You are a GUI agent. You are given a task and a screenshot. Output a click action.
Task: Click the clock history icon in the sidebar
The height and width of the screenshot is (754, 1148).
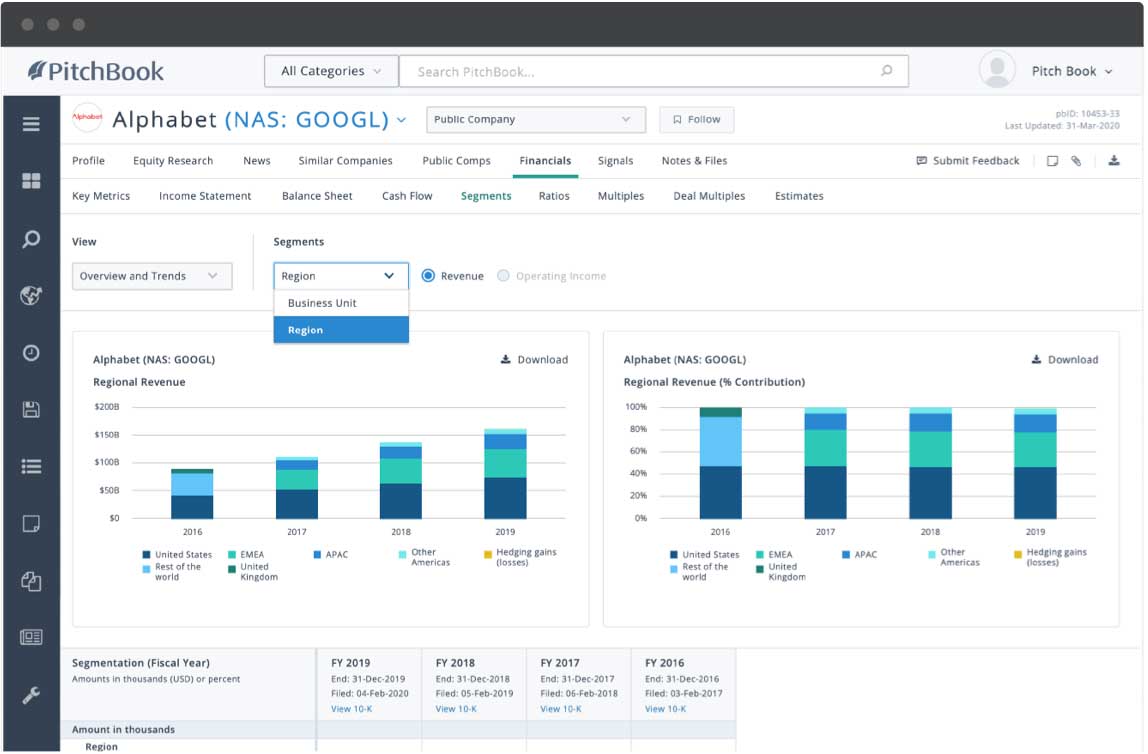31,353
